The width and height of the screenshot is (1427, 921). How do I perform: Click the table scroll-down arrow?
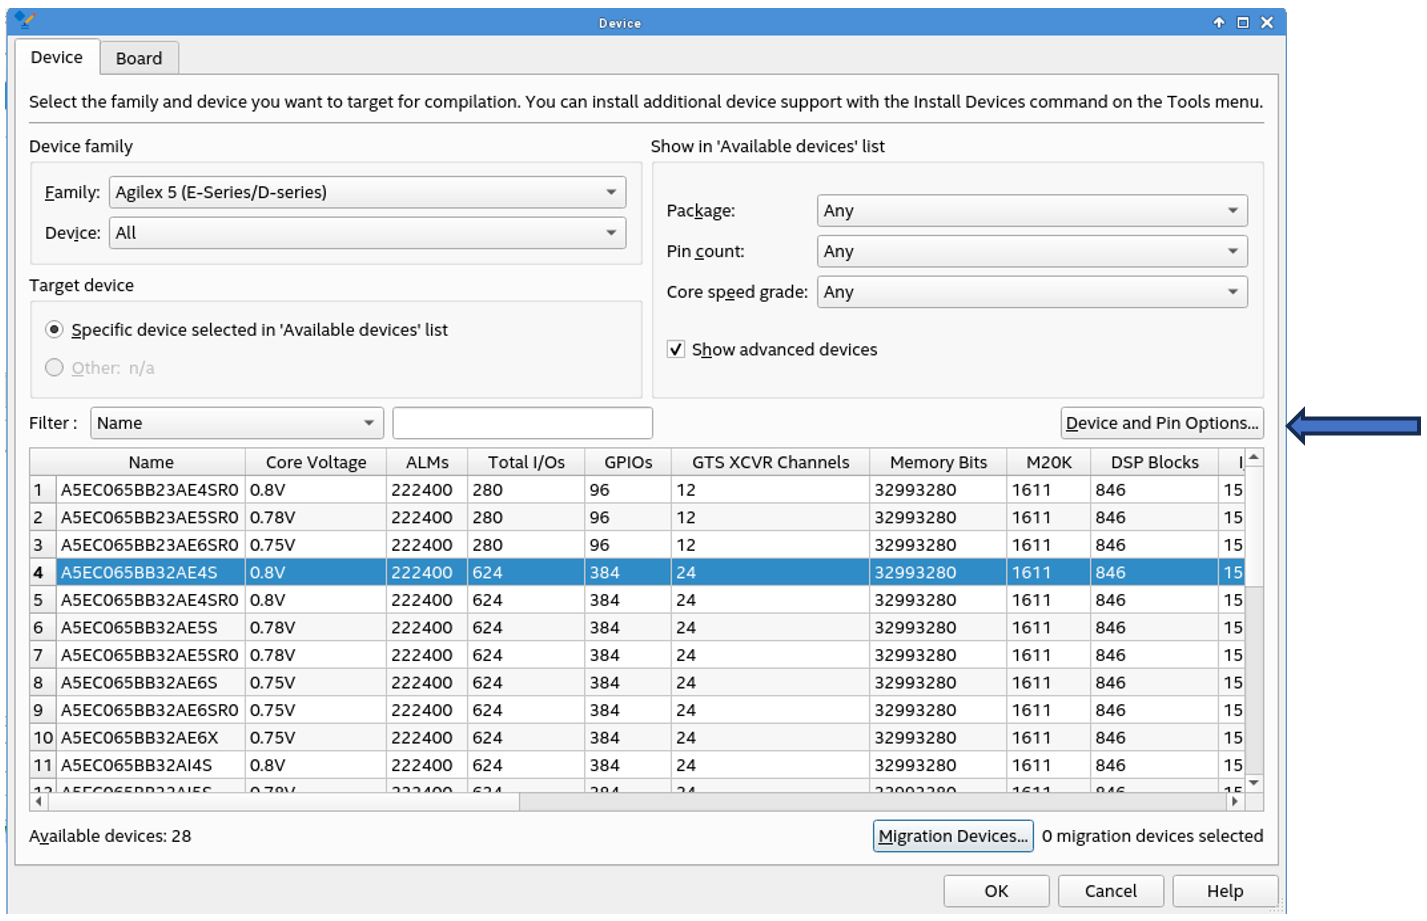tap(1253, 782)
